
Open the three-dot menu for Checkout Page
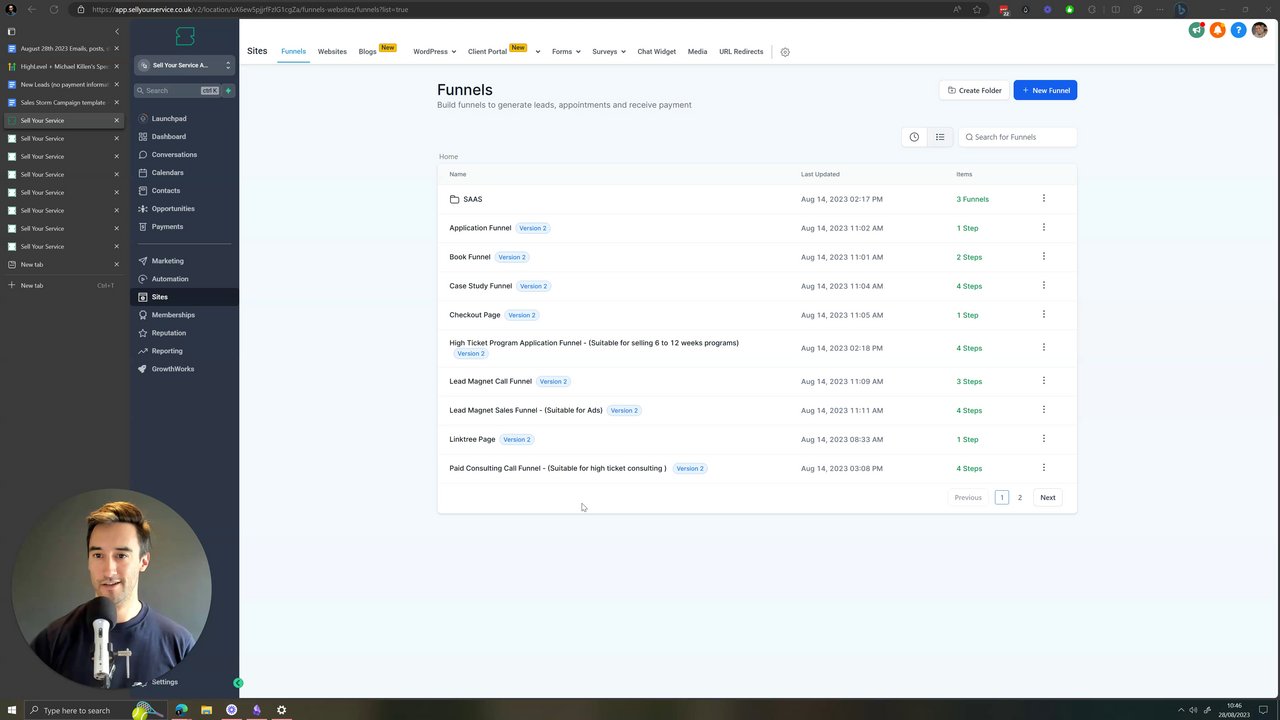point(1044,315)
